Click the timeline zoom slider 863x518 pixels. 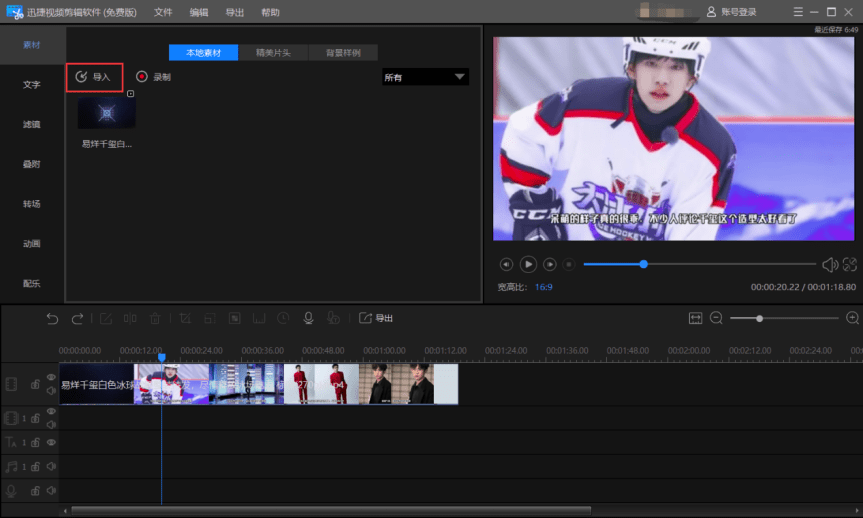click(784, 318)
